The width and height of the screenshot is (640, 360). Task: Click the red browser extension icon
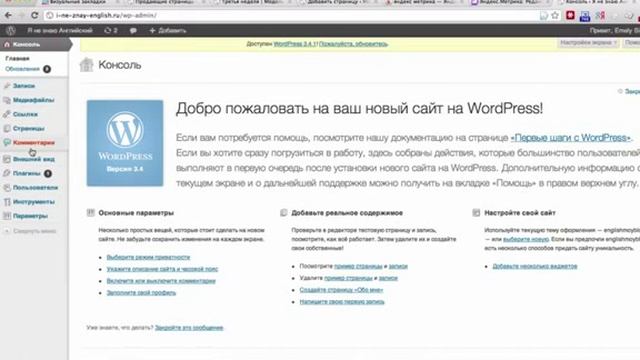point(570,16)
